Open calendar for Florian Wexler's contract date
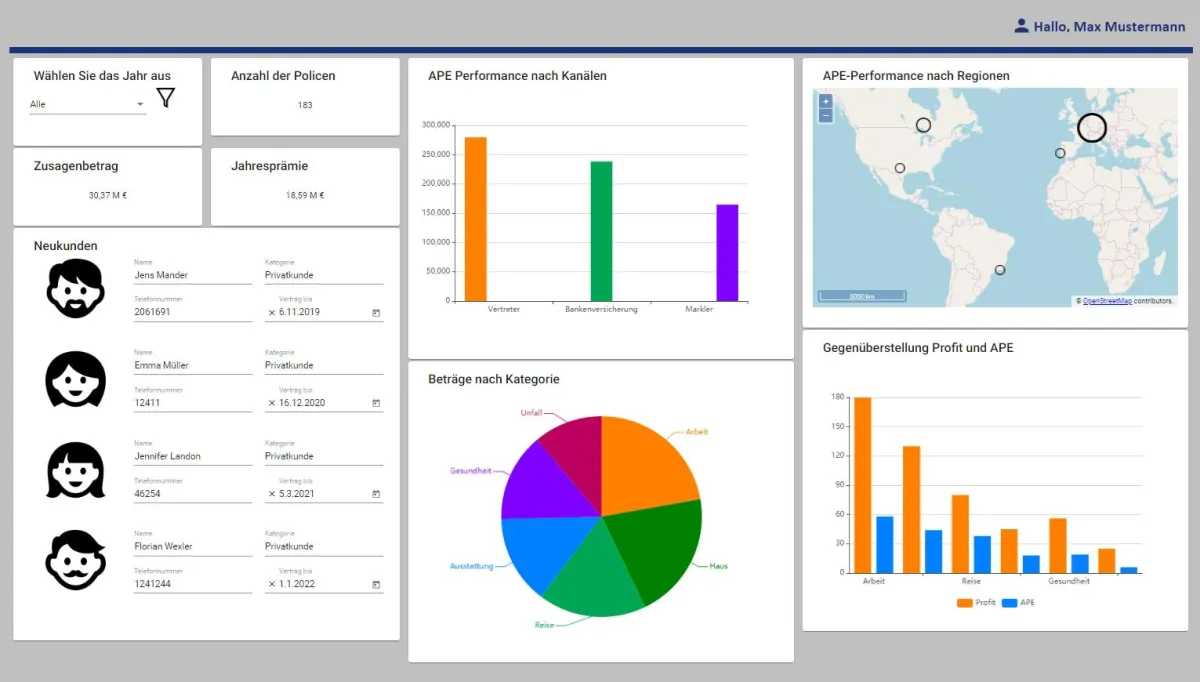 [x=376, y=585]
